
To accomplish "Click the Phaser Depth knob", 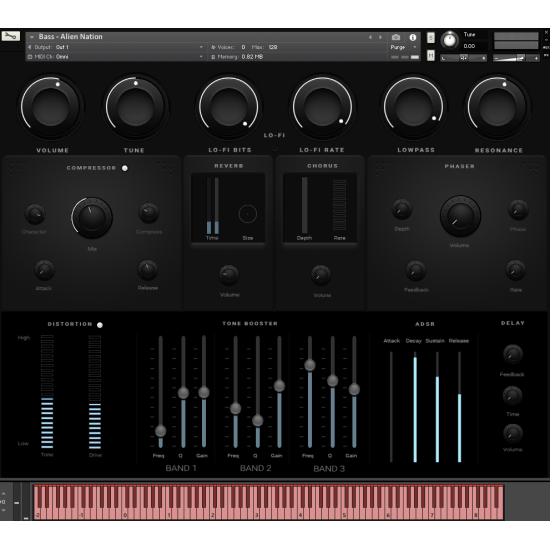I will [402, 209].
